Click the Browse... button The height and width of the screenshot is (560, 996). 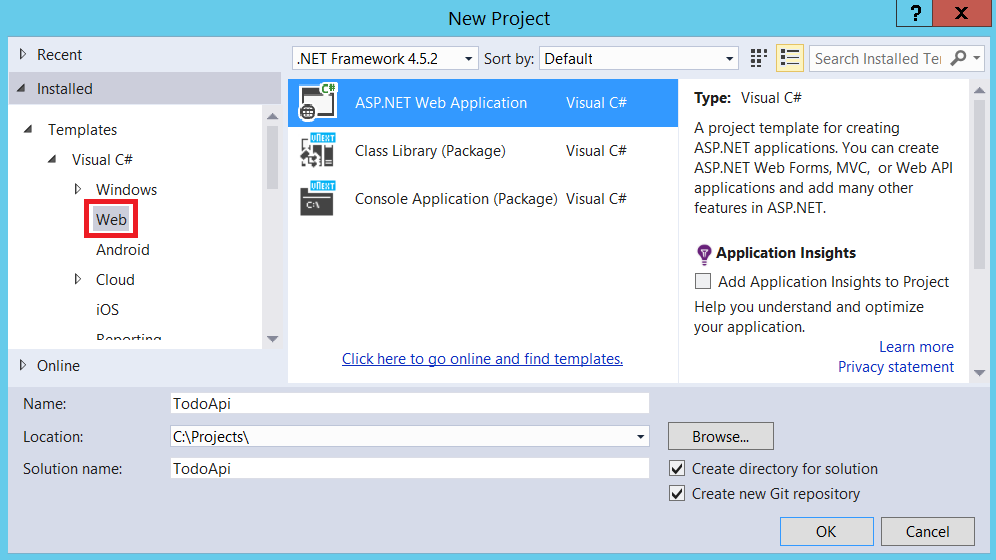(x=720, y=437)
